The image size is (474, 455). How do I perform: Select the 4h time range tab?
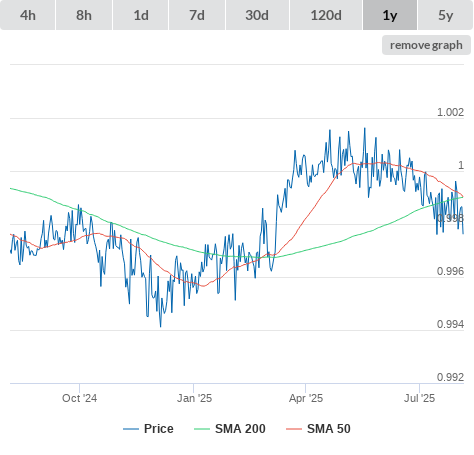pyautogui.click(x=28, y=15)
